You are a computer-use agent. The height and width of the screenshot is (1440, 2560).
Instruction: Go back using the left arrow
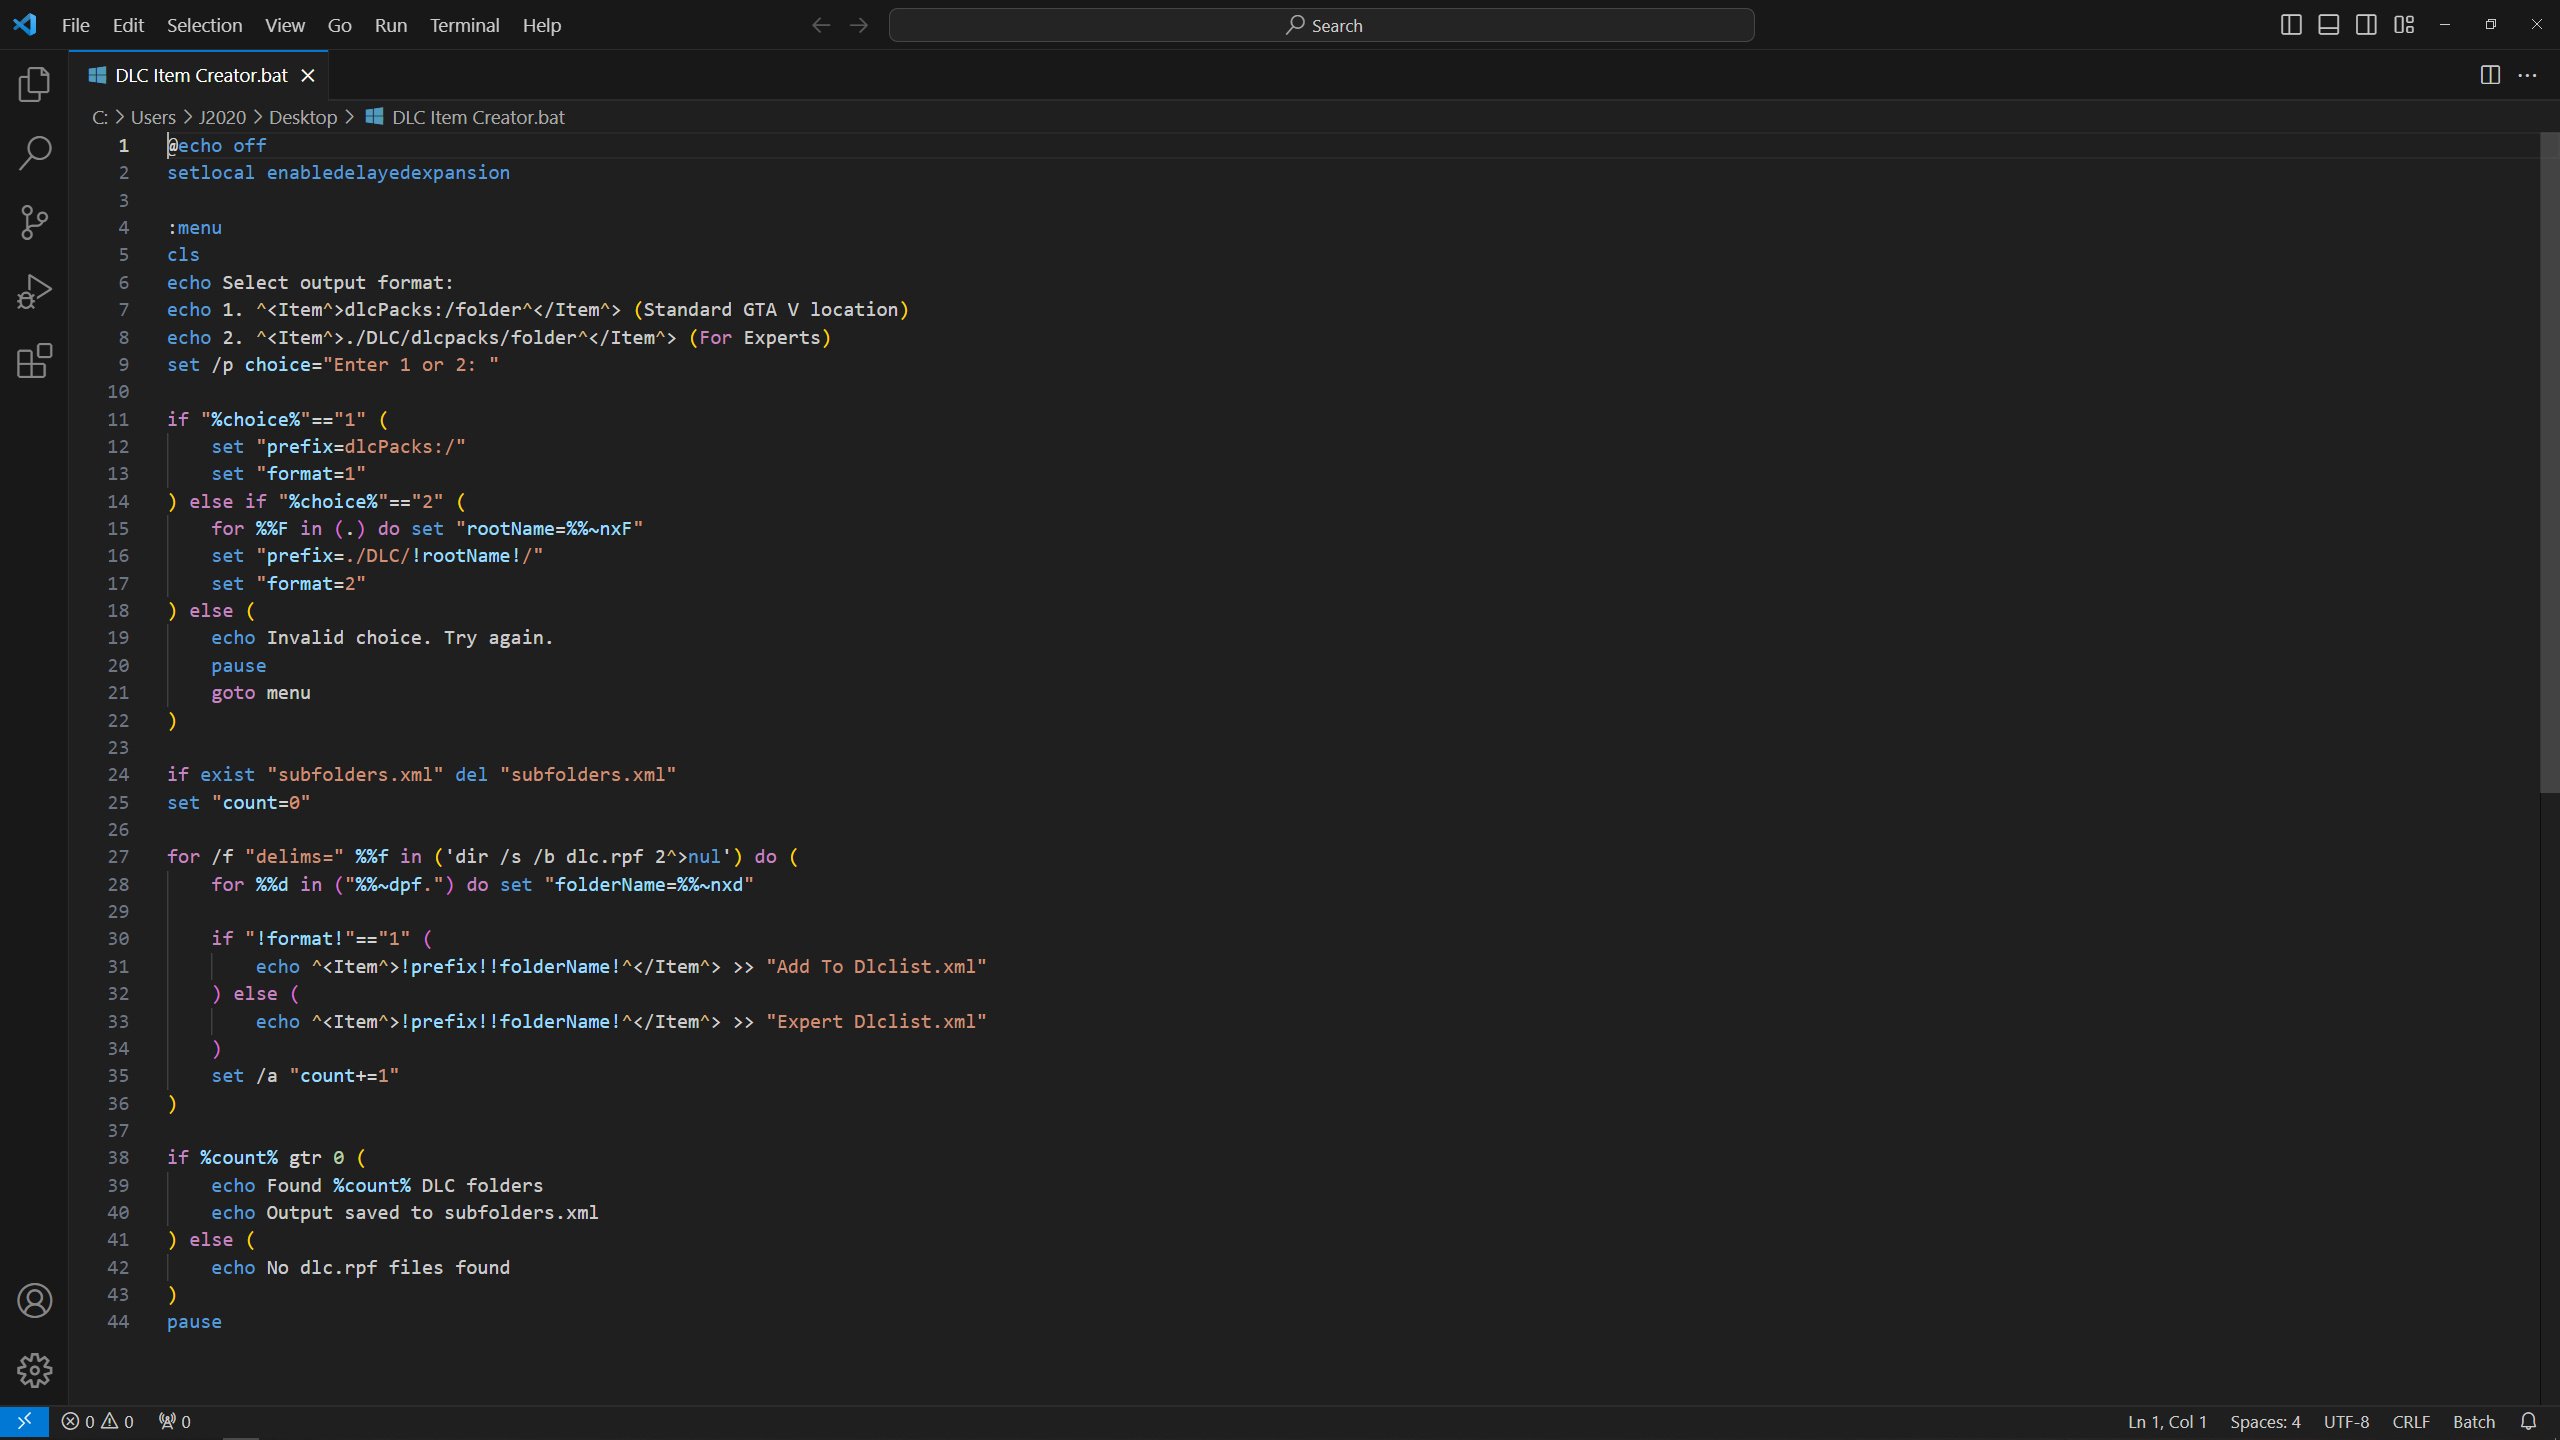click(821, 25)
